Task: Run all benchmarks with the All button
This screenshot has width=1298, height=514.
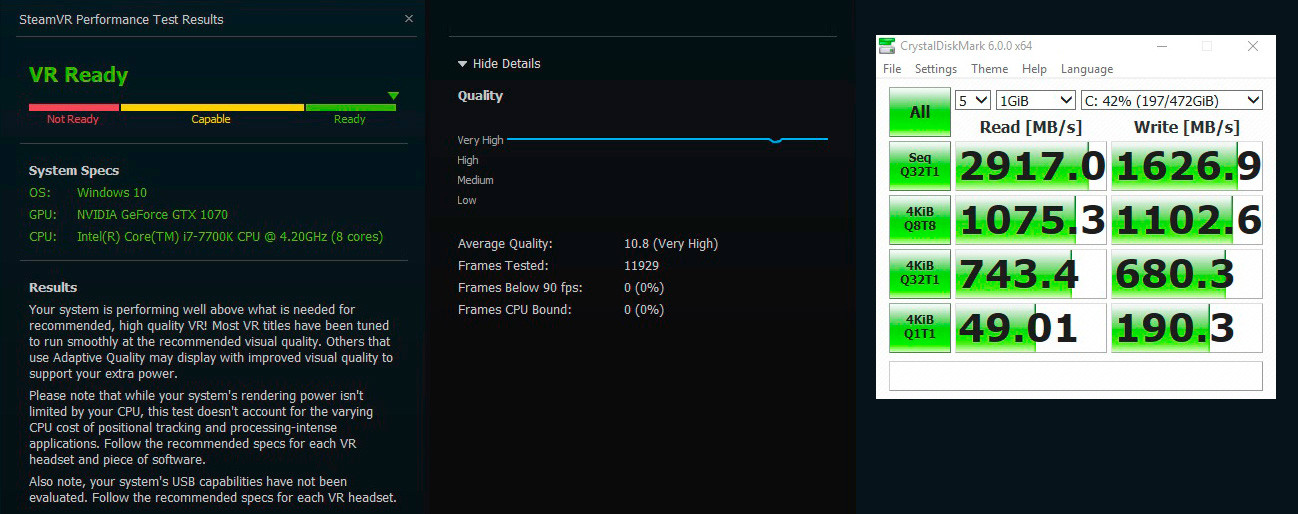Action: 919,112
